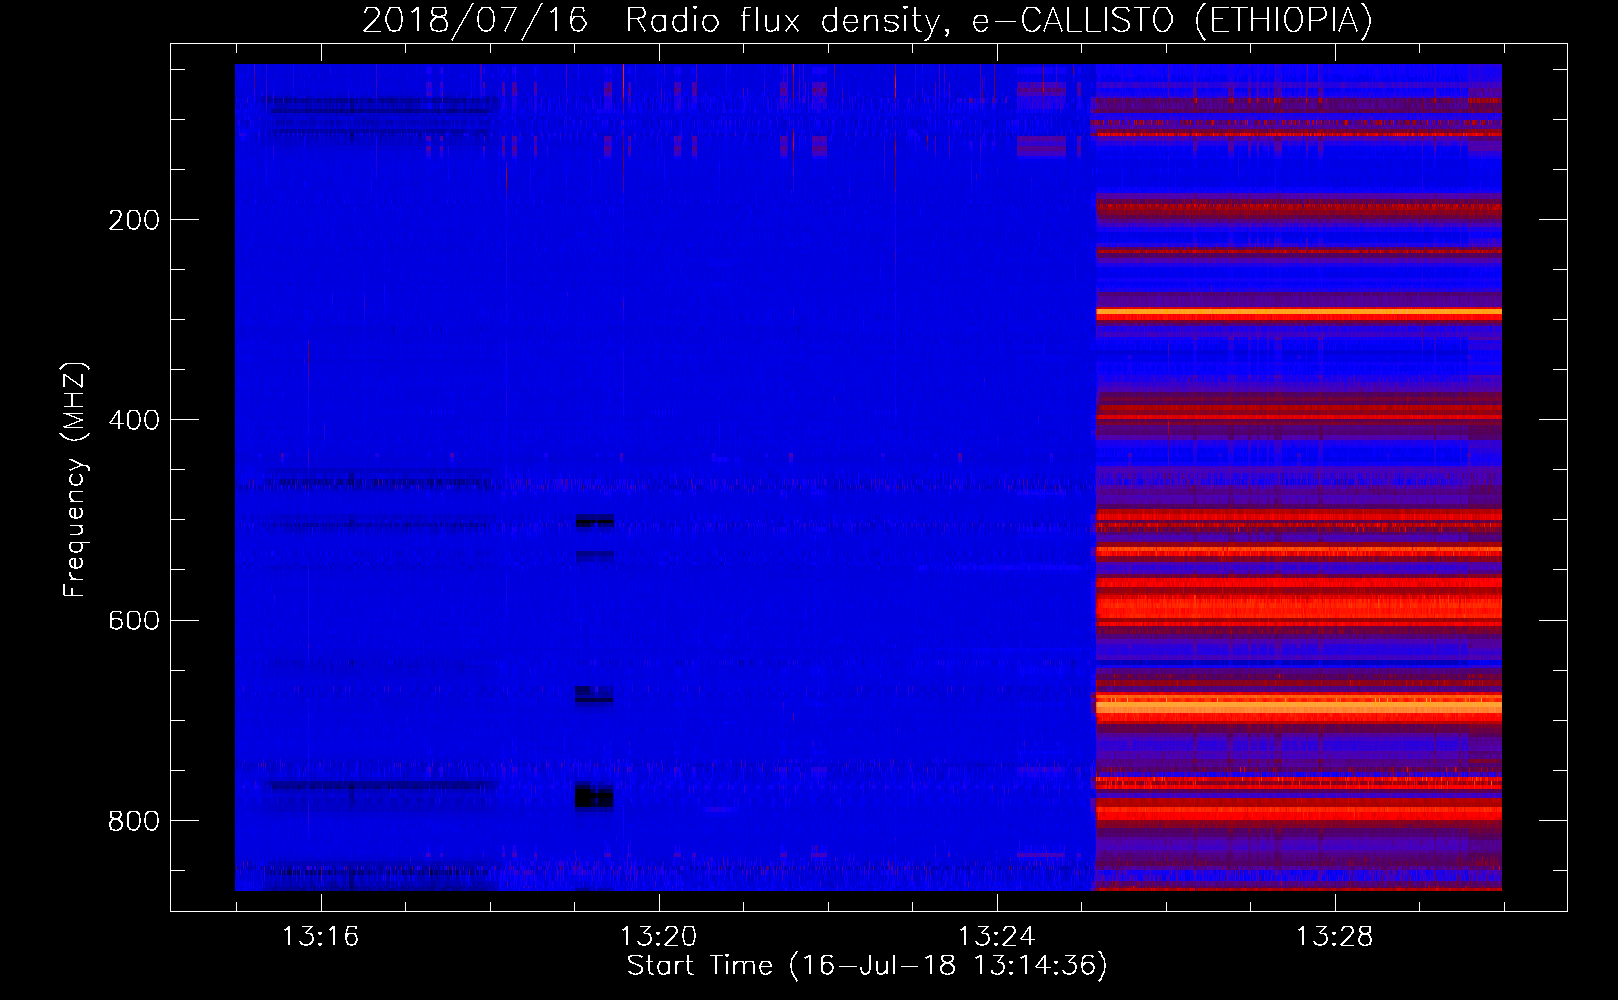Click the 200 frequency tick label
This screenshot has width=1618, height=1000.
[x=133, y=220]
